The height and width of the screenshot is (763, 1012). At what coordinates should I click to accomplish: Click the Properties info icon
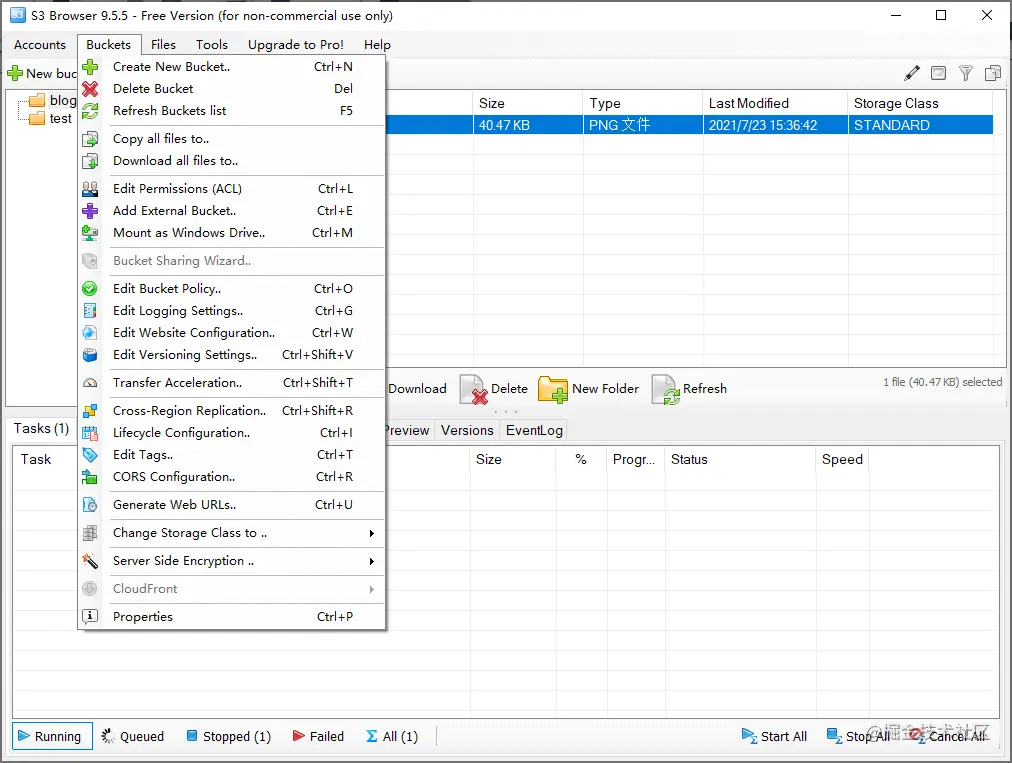90,616
